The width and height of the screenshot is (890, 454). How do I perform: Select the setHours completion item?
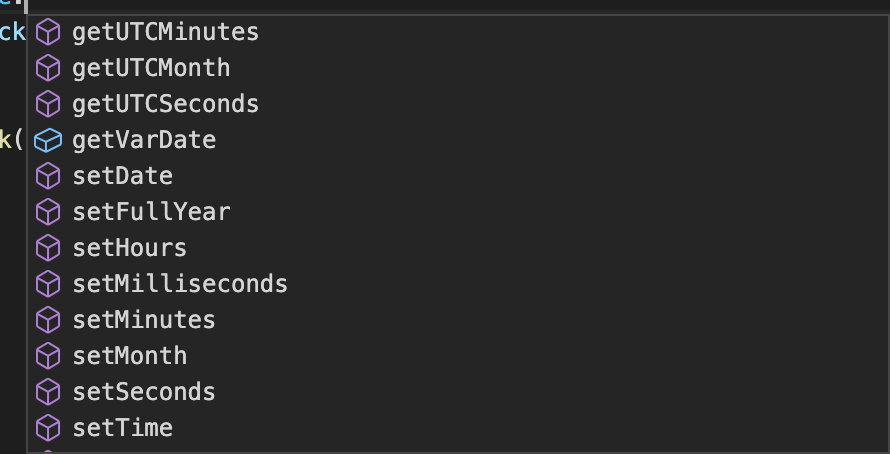coord(458,248)
